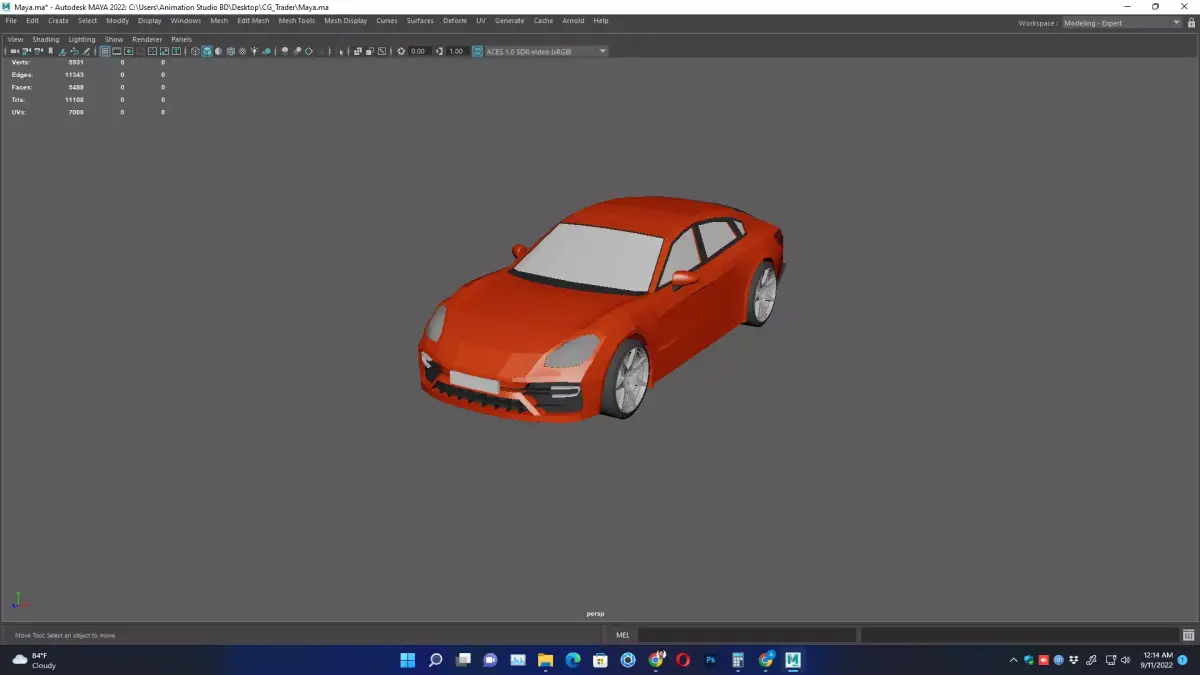Toggle Wireframe on Shaded
The width and height of the screenshot is (1200, 675).
pos(230,51)
